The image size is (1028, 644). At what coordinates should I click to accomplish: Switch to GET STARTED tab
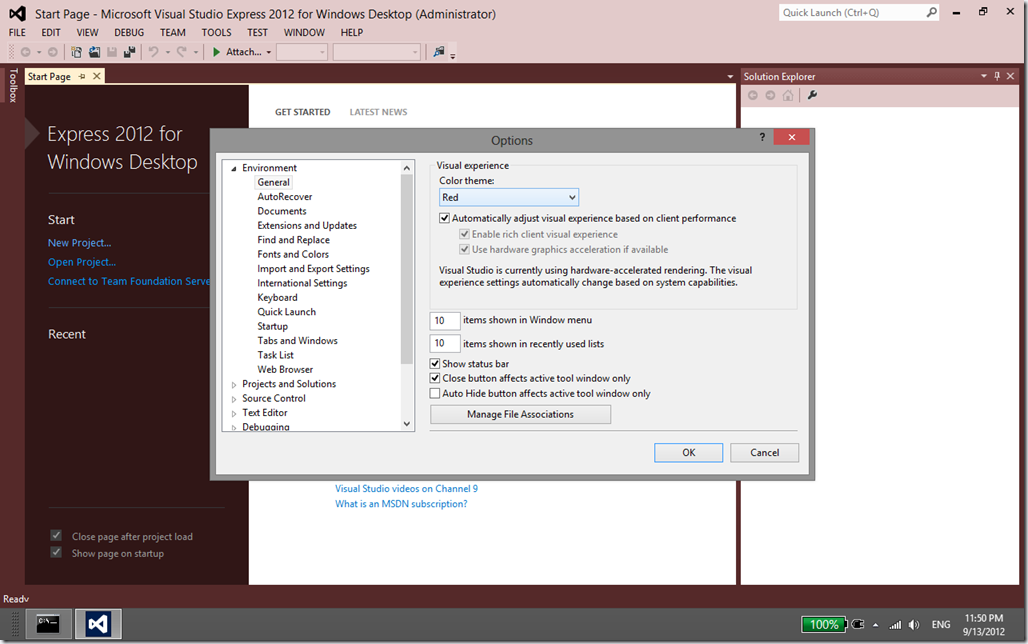coord(302,112)
